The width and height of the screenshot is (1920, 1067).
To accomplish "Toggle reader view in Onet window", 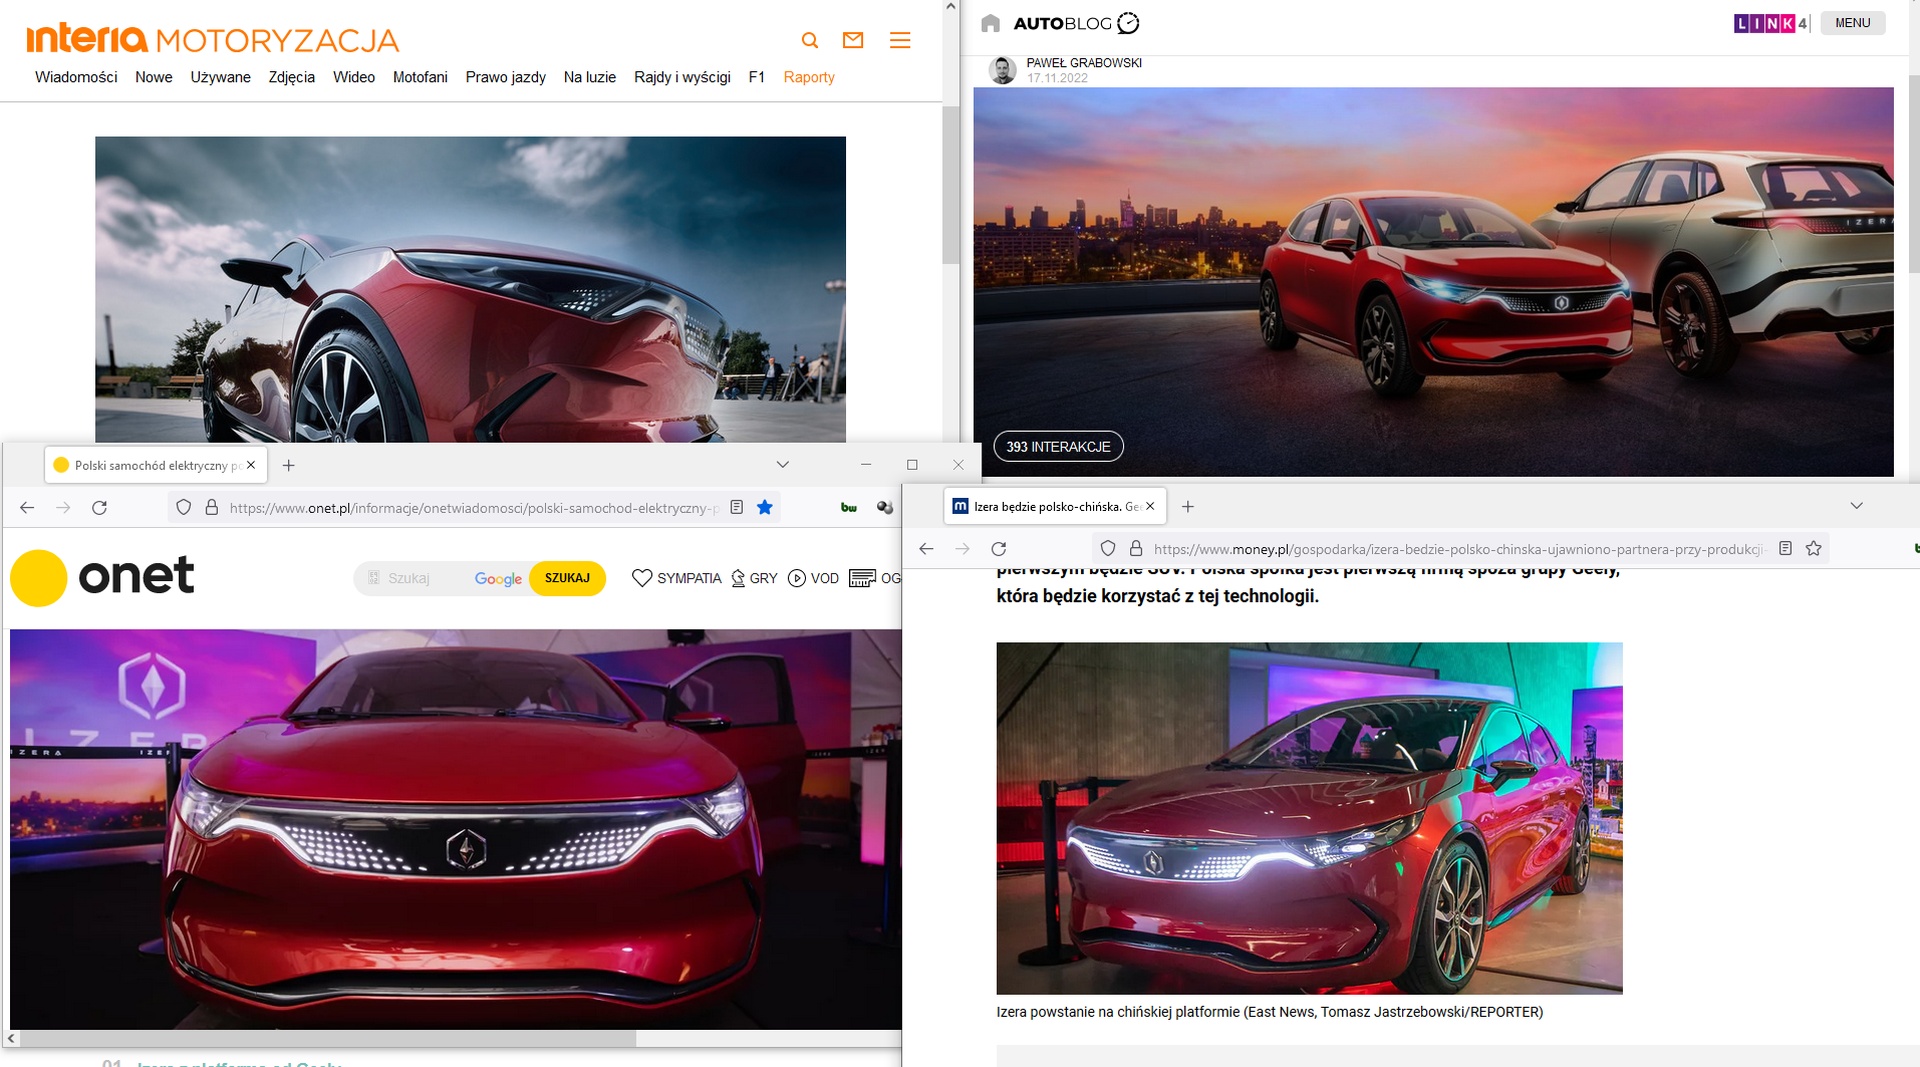I will coord(737,507).
